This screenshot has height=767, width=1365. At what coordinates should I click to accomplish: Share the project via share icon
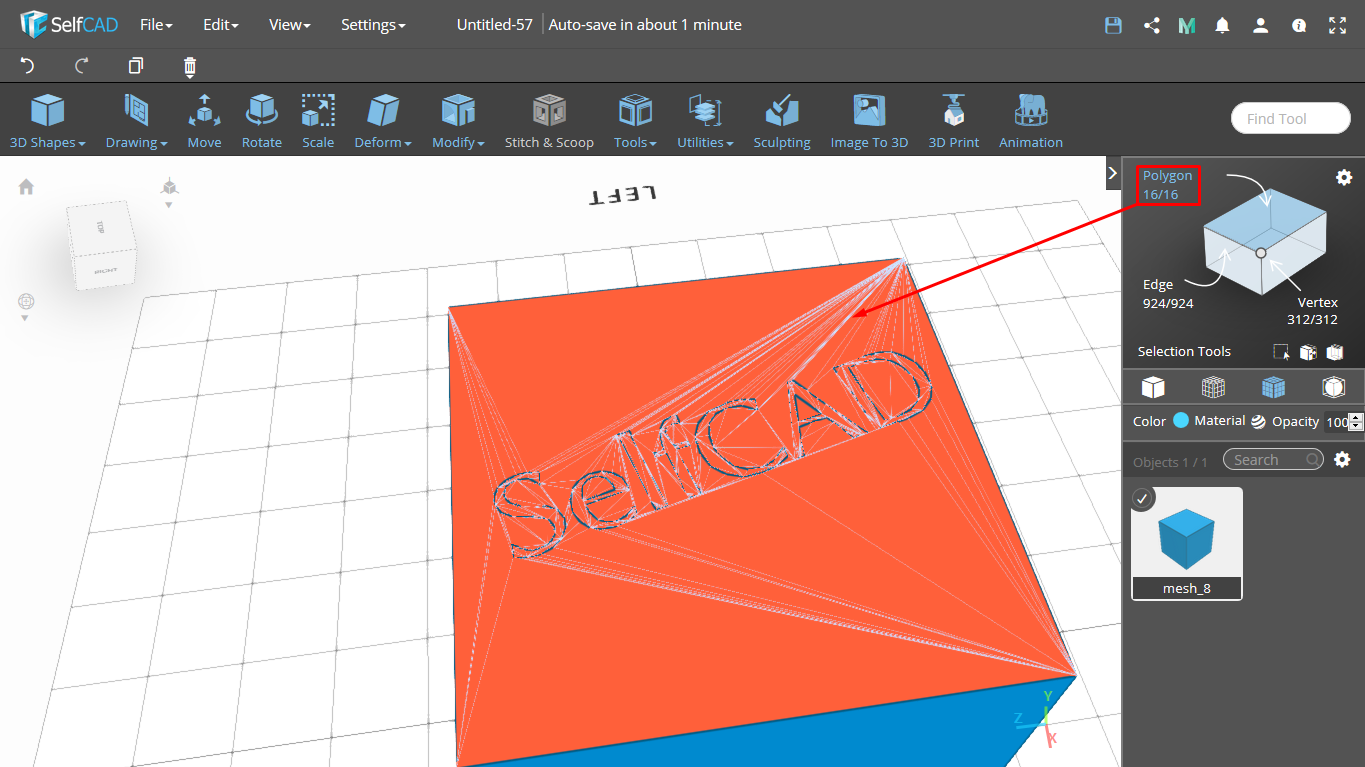coord(1151,25)
